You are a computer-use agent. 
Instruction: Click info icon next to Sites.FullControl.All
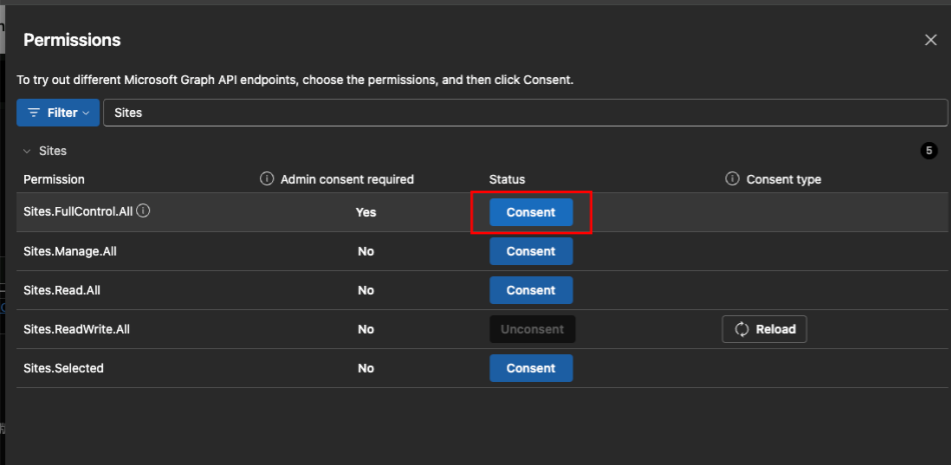coord(143,211)
